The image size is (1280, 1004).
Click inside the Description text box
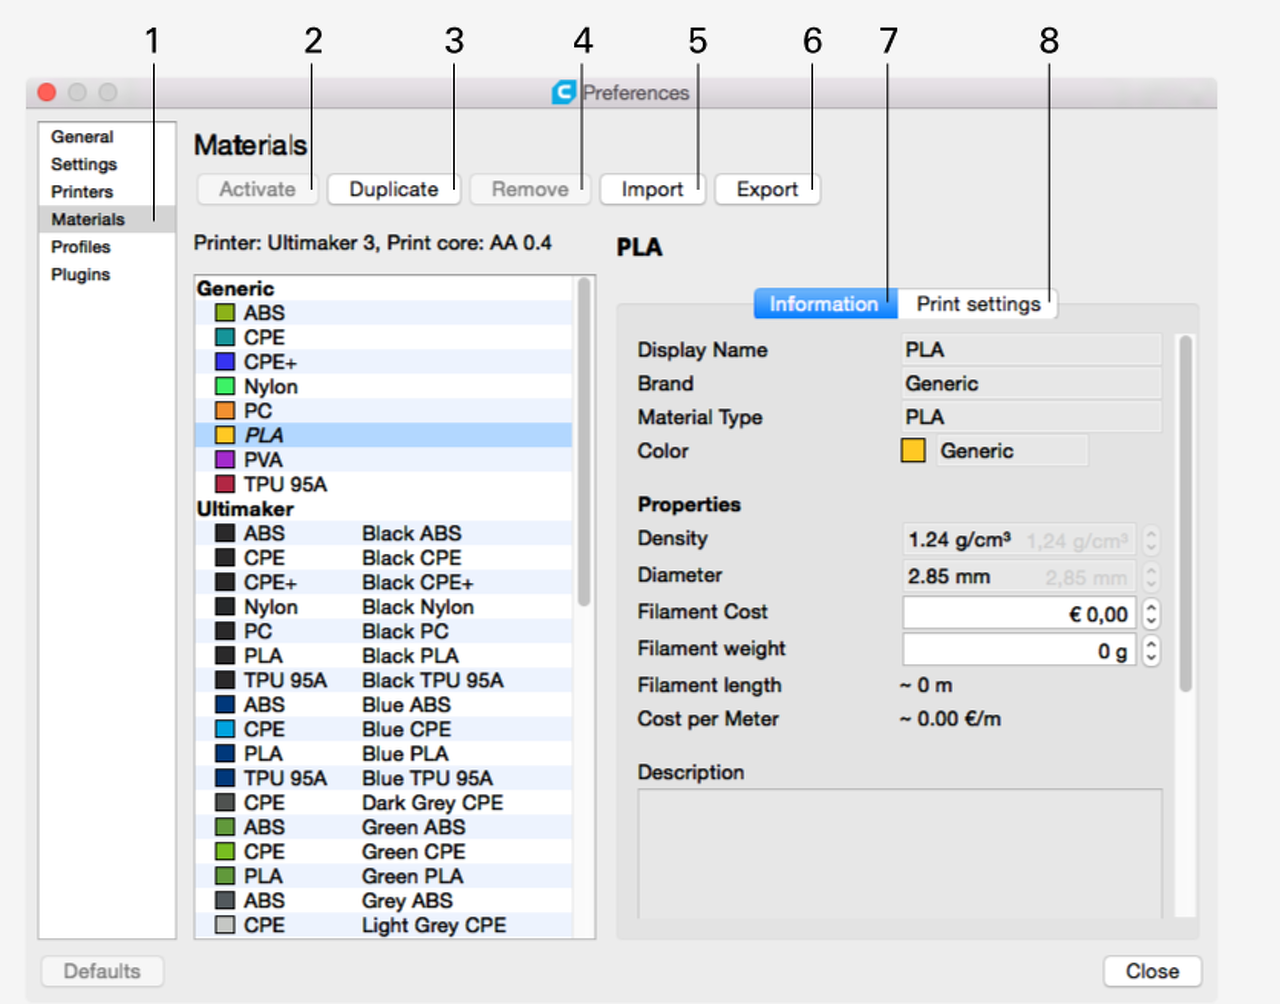click(900, 854)
